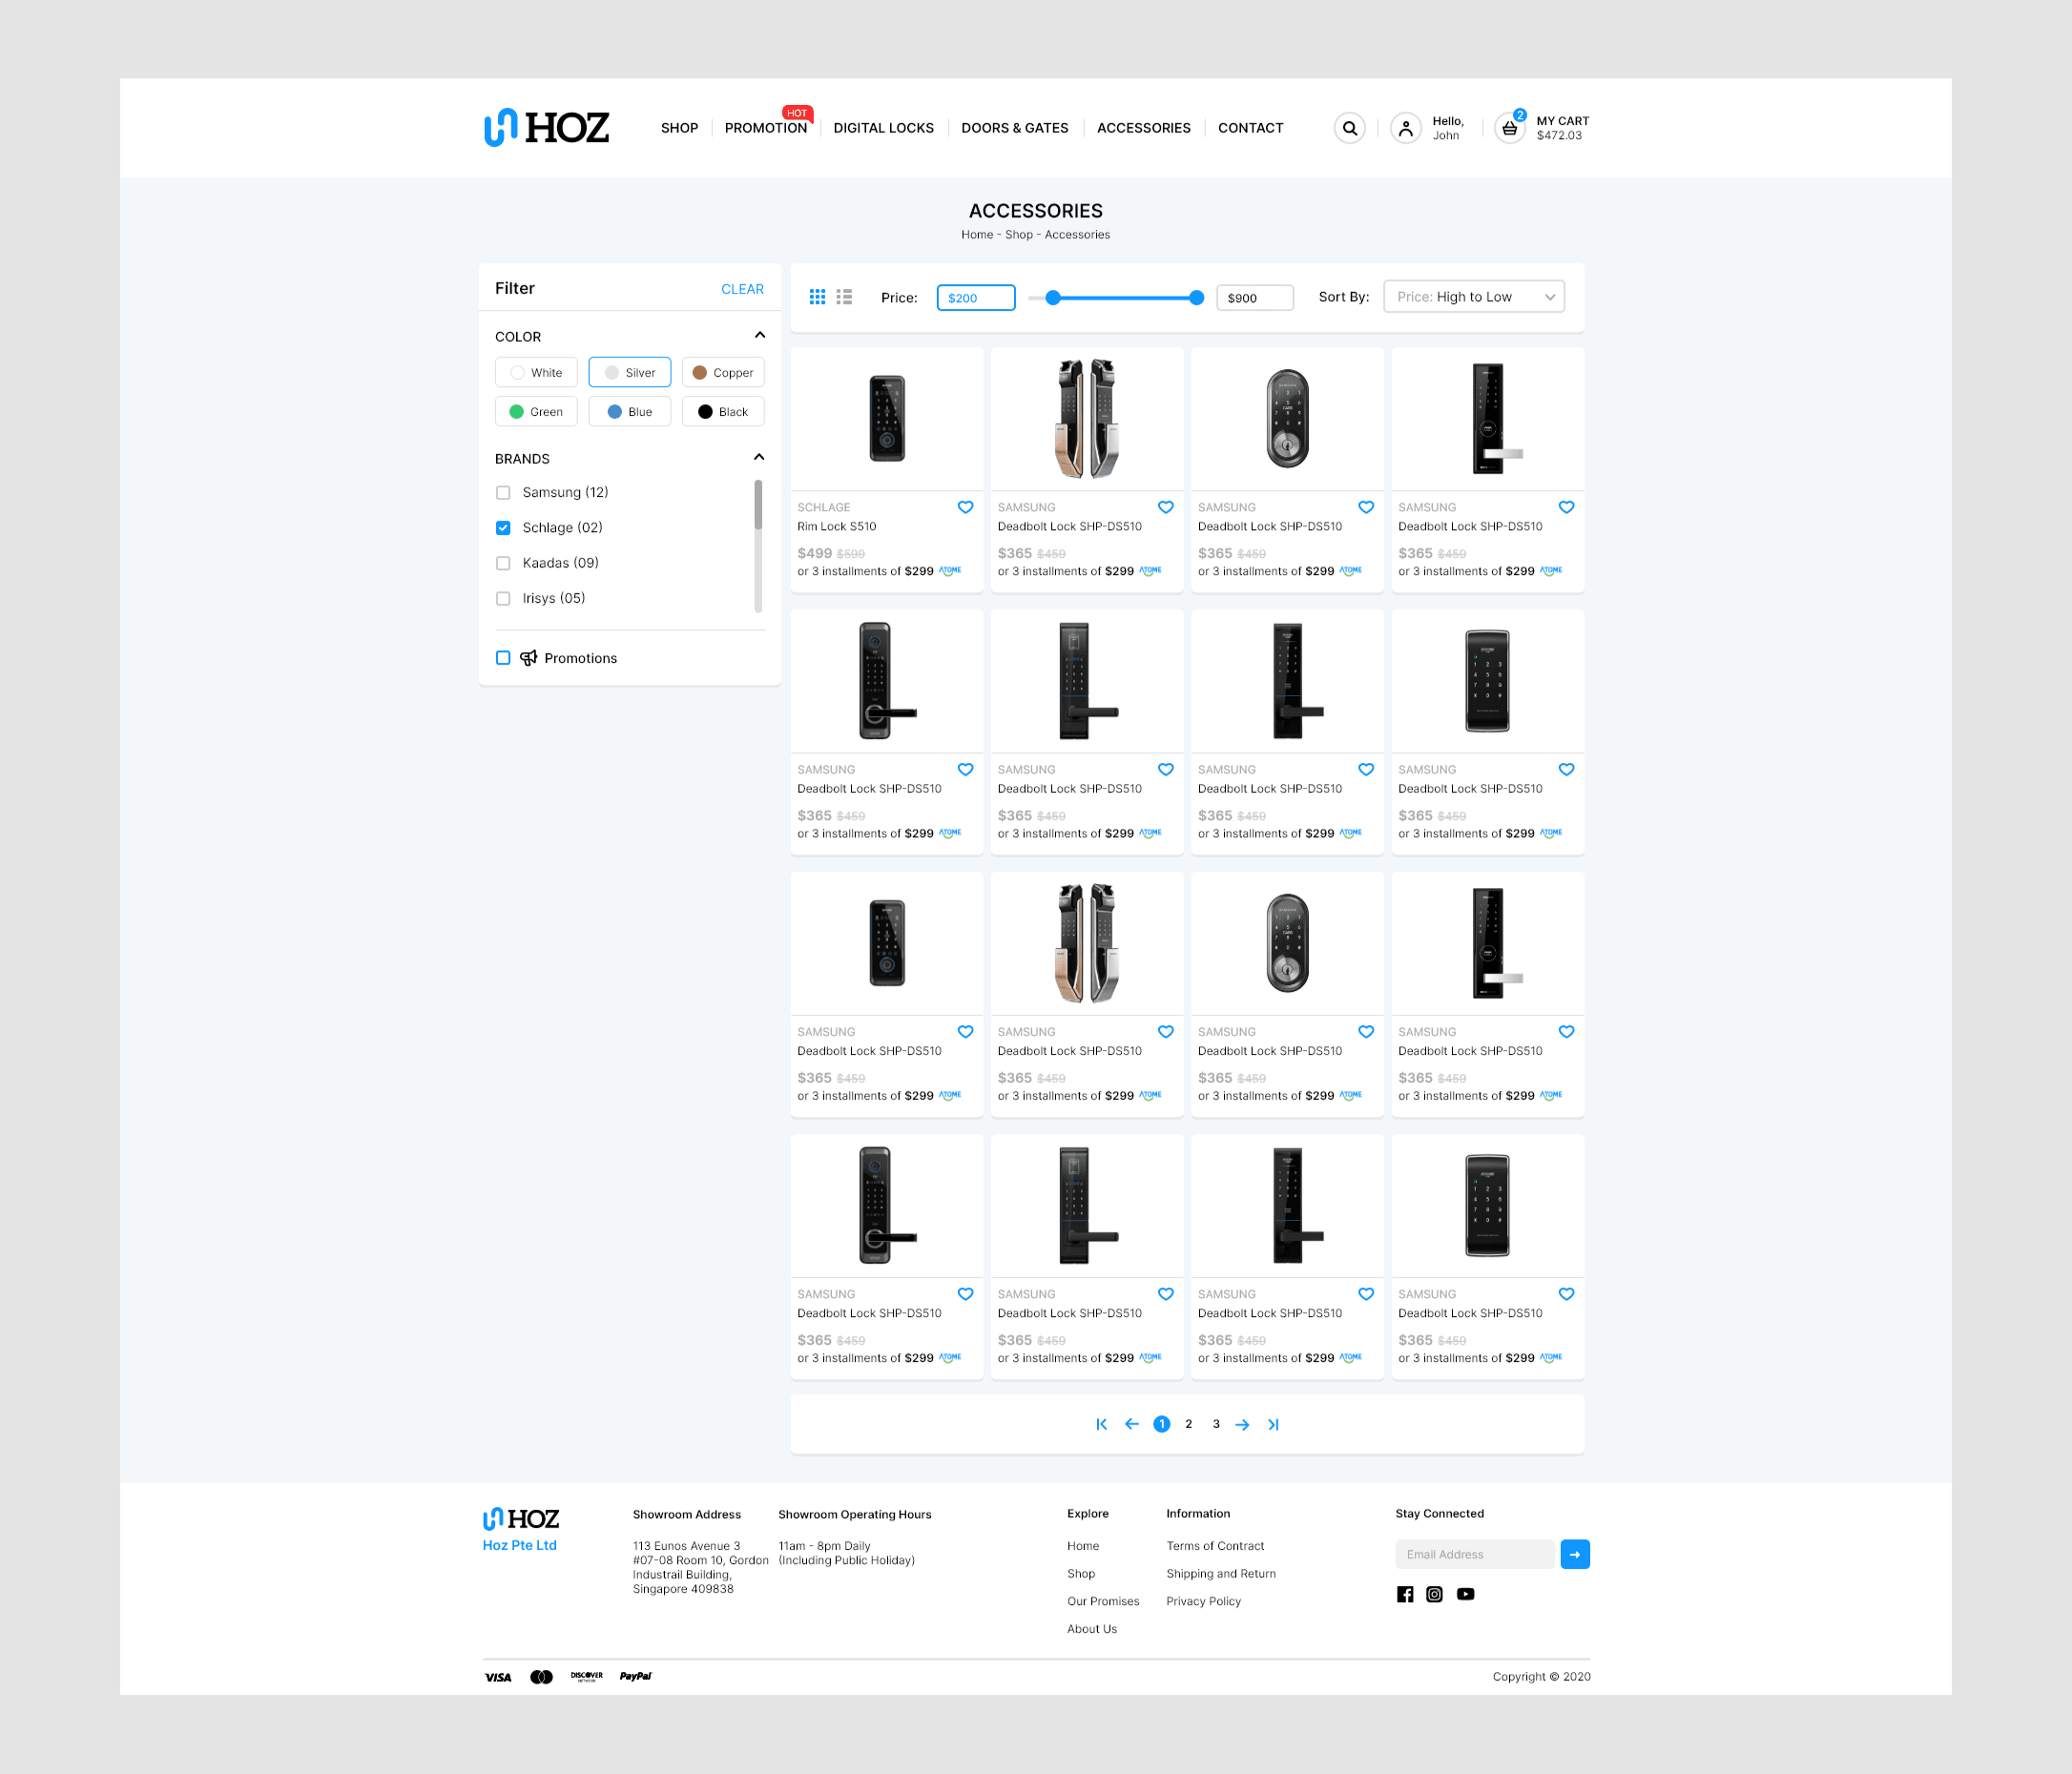2072x1774 pixels.
Task: Click the PayPal payment icon
Action: [635, 1676]
